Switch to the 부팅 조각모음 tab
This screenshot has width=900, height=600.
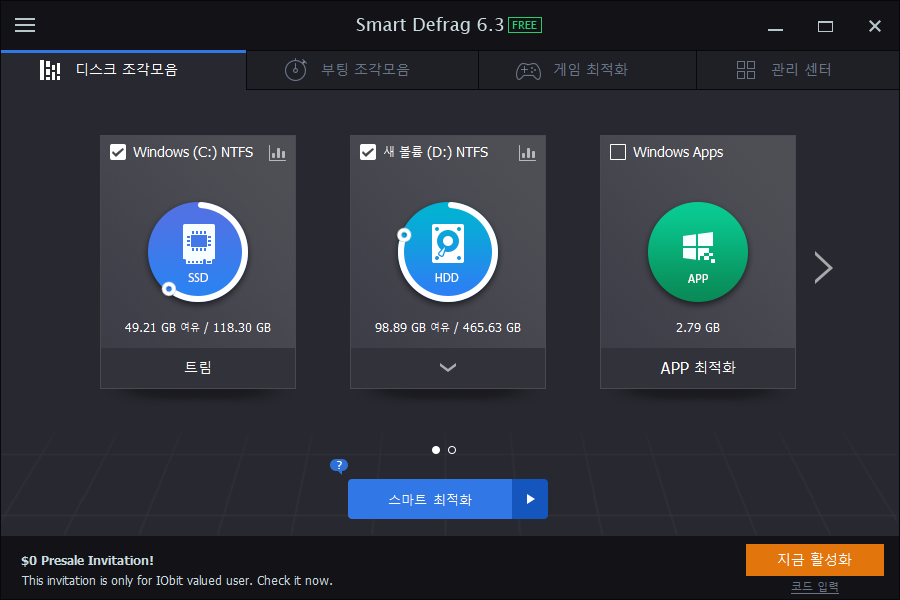(362, 70)
